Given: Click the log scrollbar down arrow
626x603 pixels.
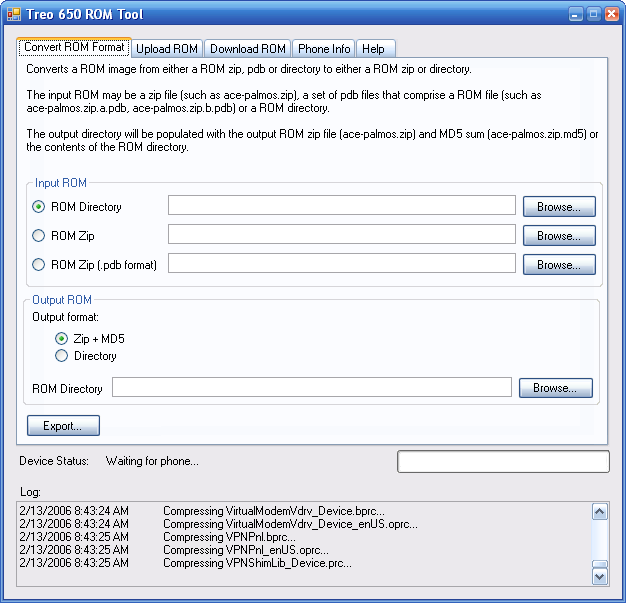Looking at the screenshot, I should 600,577.
